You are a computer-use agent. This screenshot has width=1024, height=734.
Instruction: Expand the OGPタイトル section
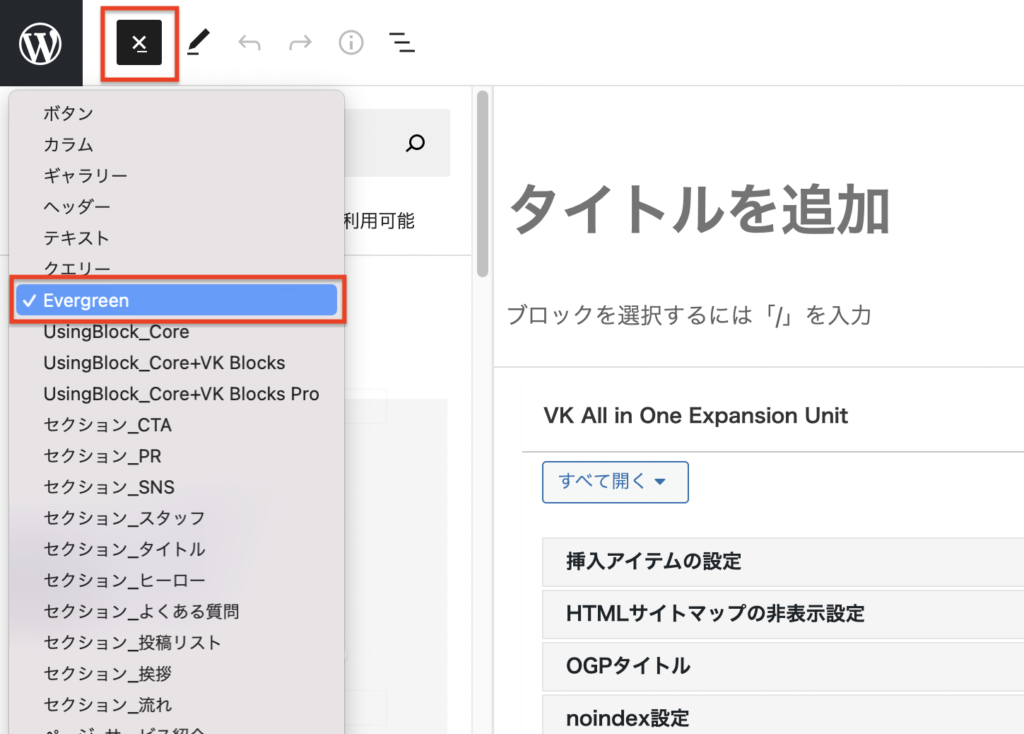pos(627,665)
